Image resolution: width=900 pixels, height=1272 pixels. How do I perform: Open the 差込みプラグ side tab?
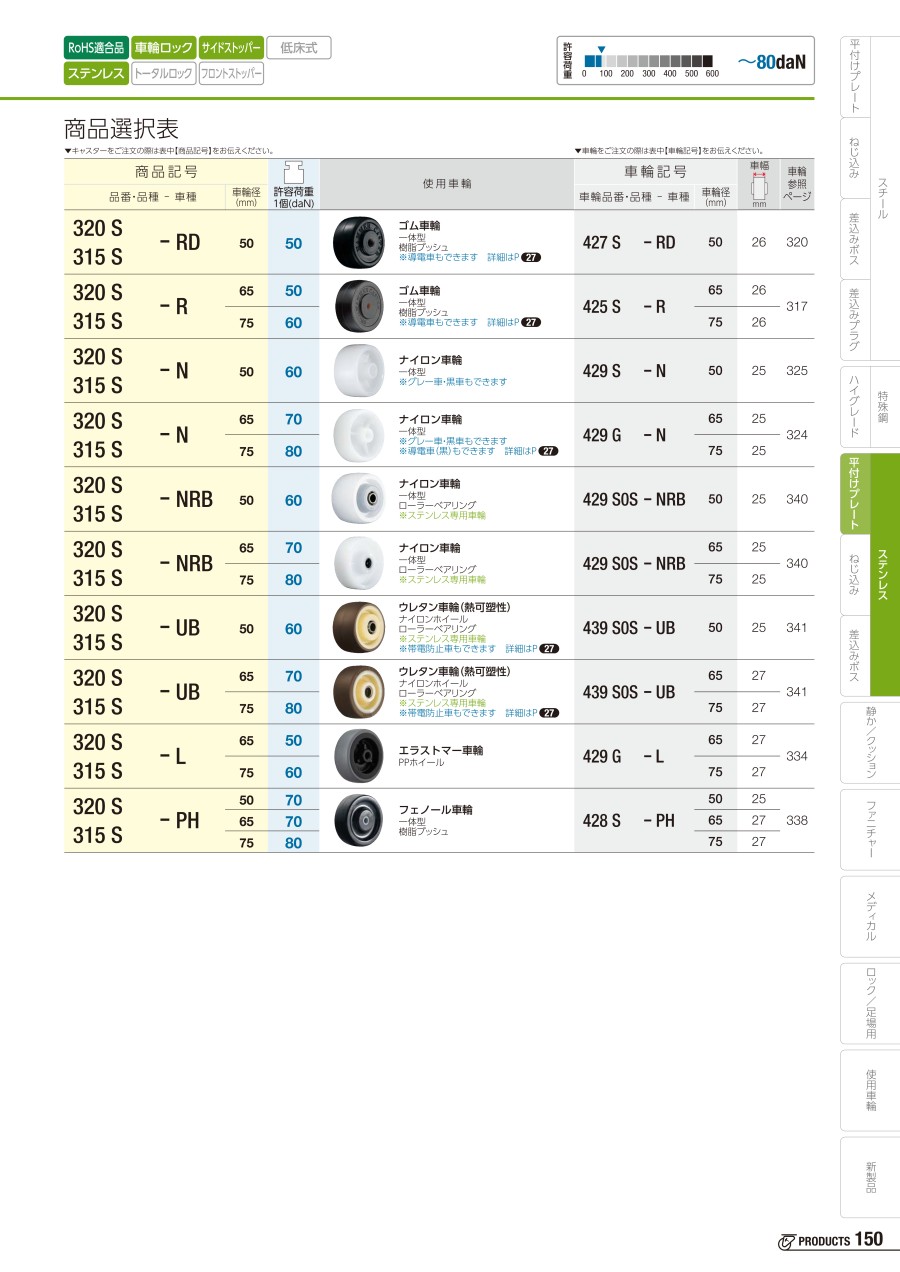pos(855,320)
